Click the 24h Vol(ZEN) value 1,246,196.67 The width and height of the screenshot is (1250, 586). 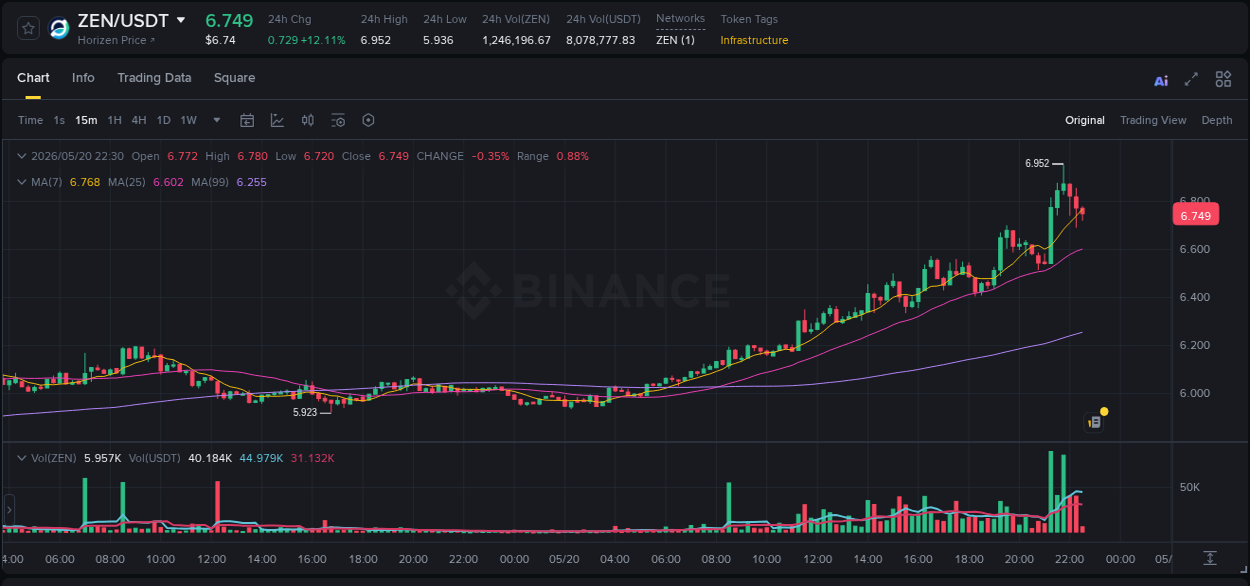tap(516, 40)
